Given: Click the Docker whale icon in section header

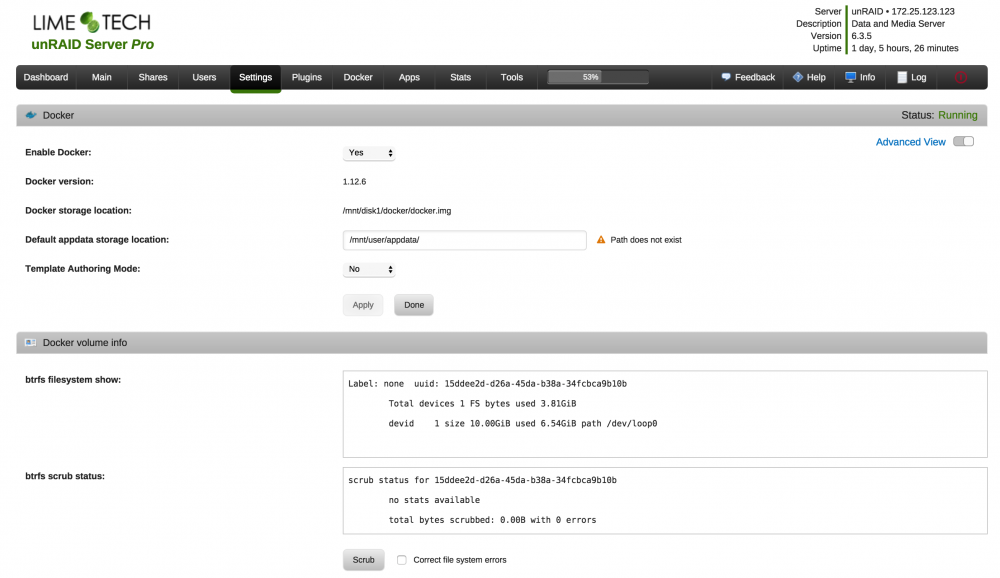Looking at the screenshot, I should click(31, 115).
